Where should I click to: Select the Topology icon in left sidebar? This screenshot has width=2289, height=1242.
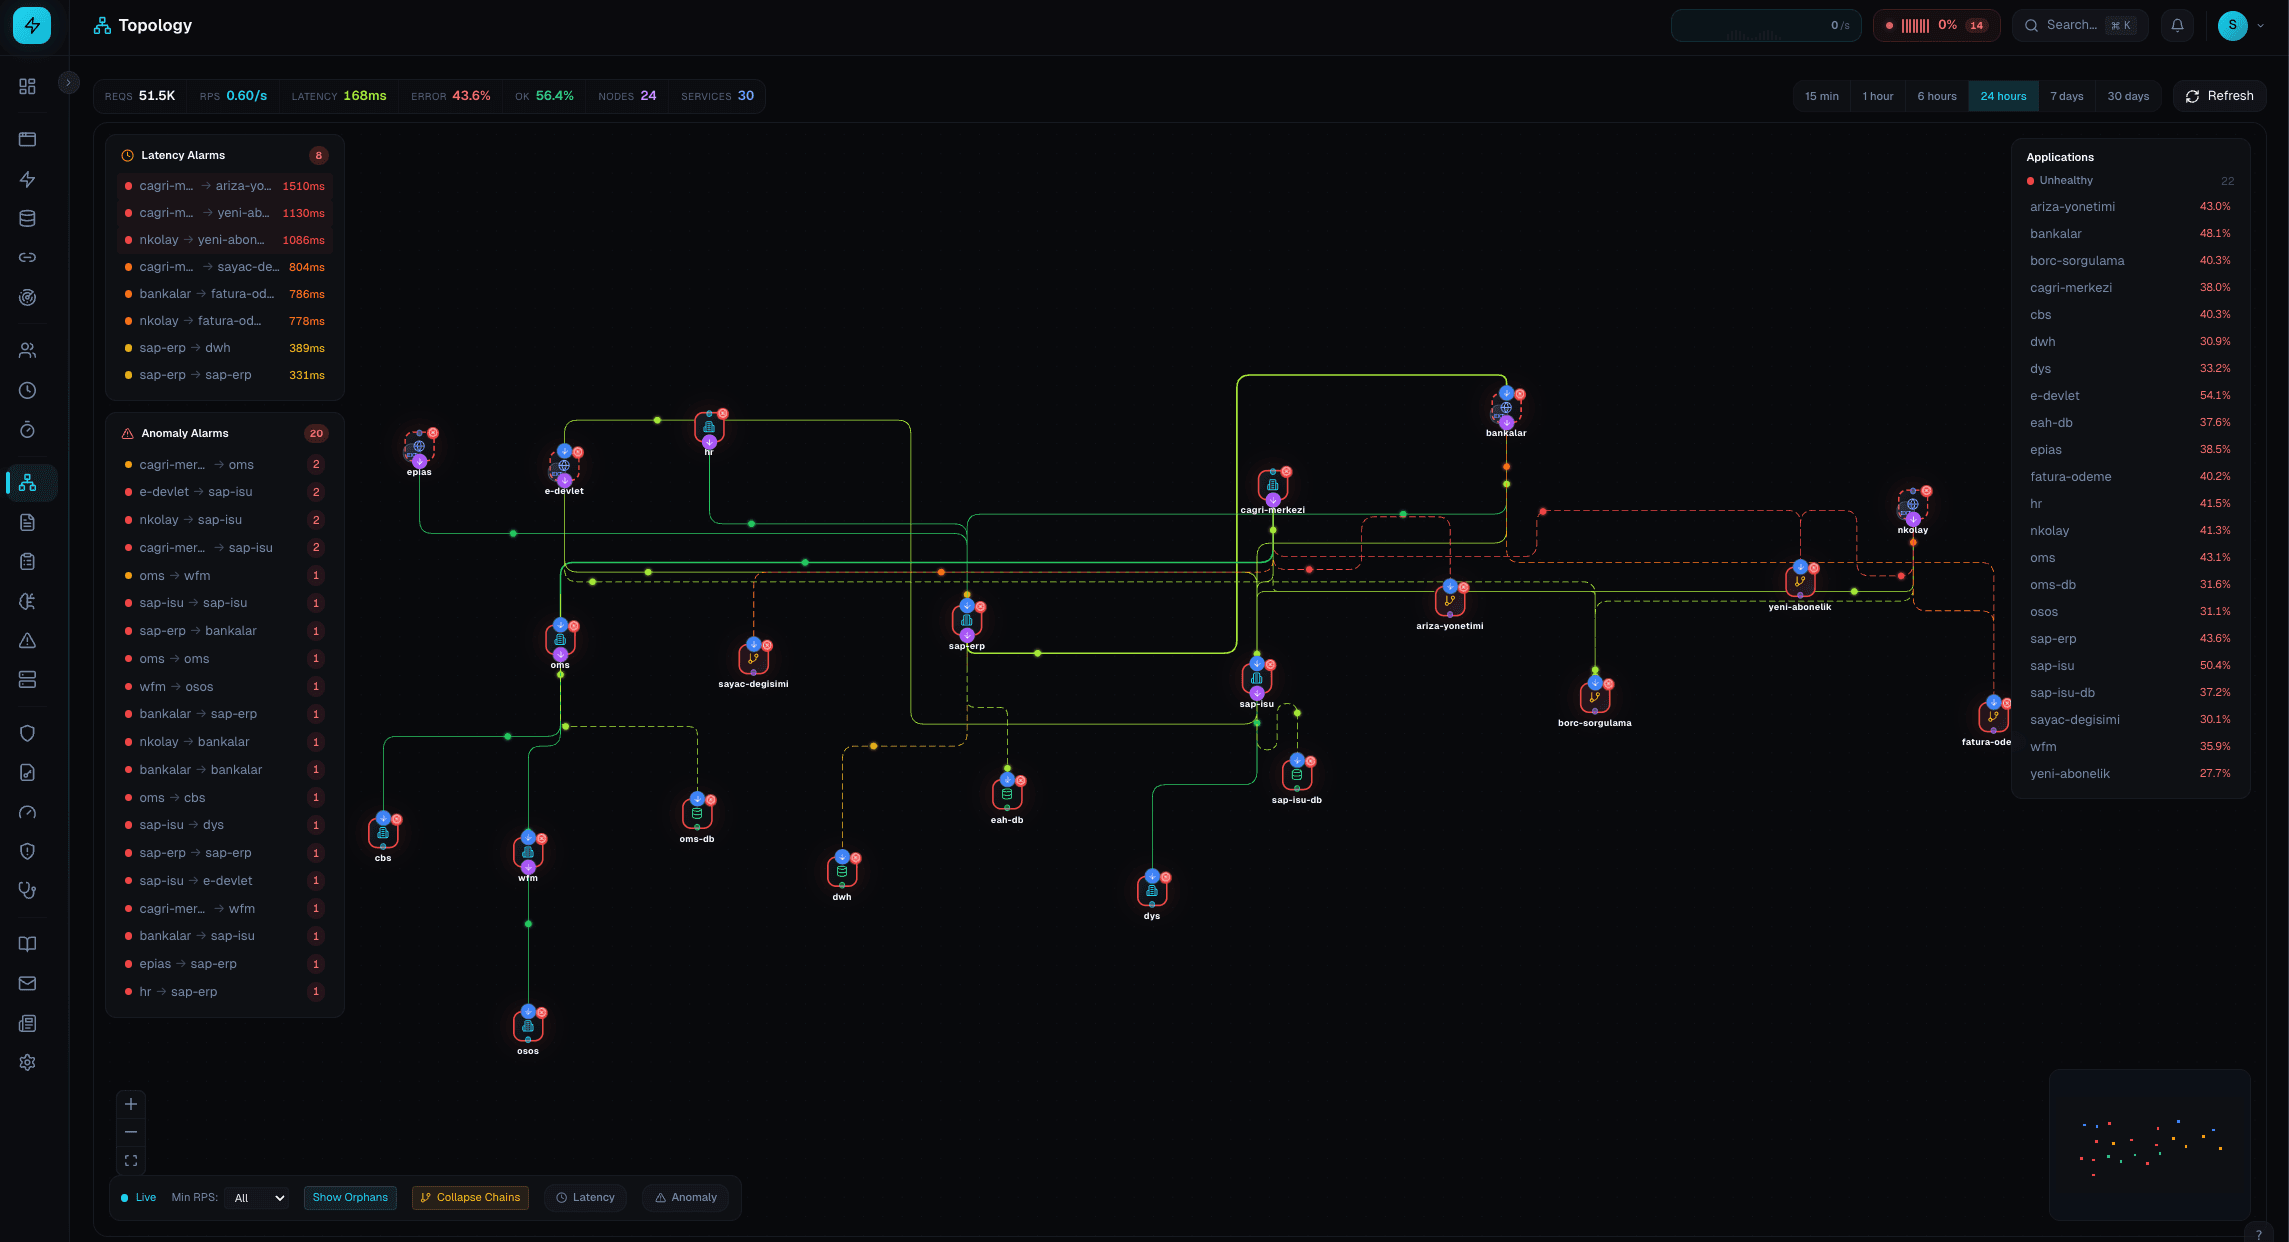tap(27, 483)
